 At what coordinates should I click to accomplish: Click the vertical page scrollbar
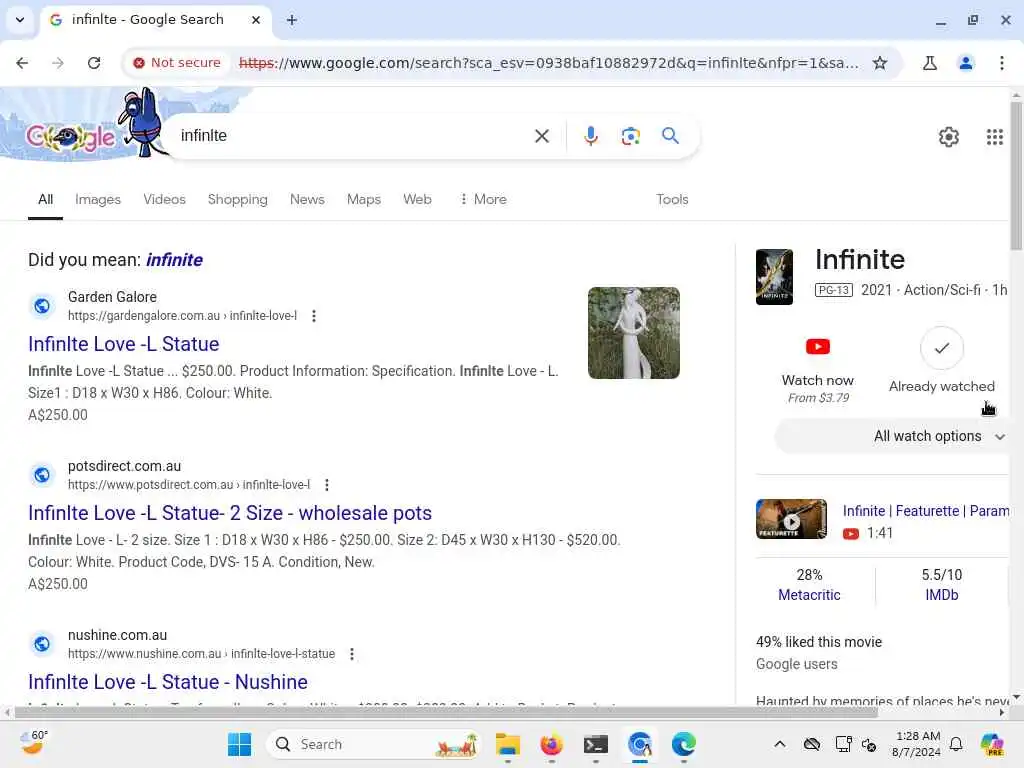pos(1016,176)
